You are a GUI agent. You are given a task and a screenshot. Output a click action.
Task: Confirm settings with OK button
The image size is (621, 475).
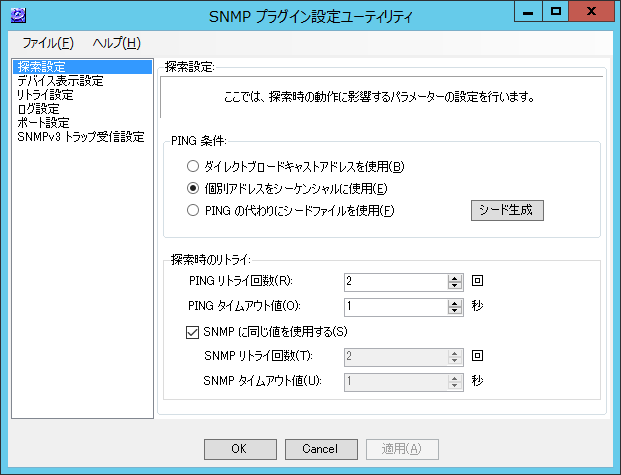click(x=240, y=449)
